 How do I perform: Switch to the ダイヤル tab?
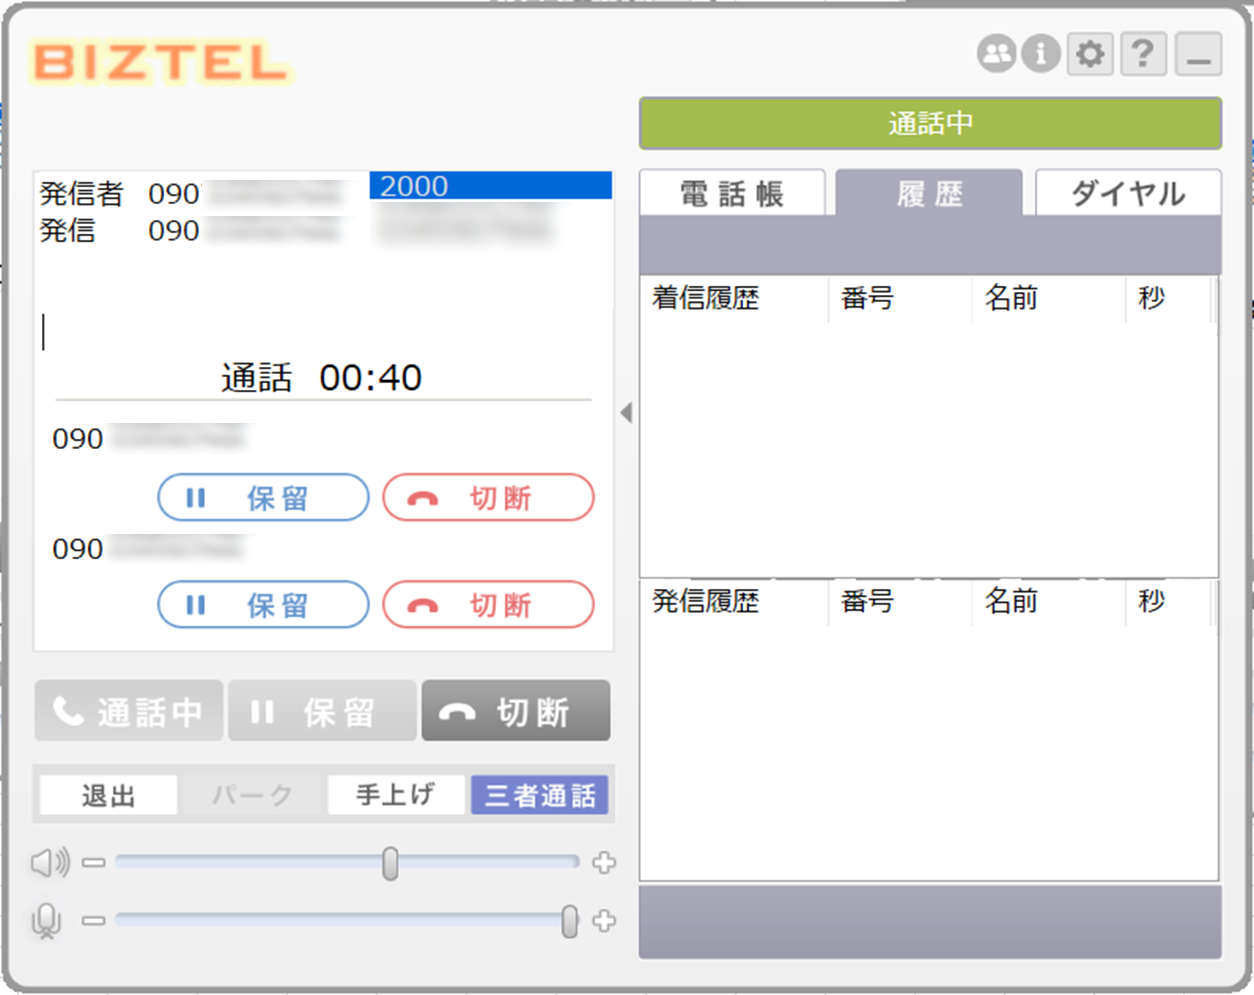pyautogui.click(x=1128, y=193)
